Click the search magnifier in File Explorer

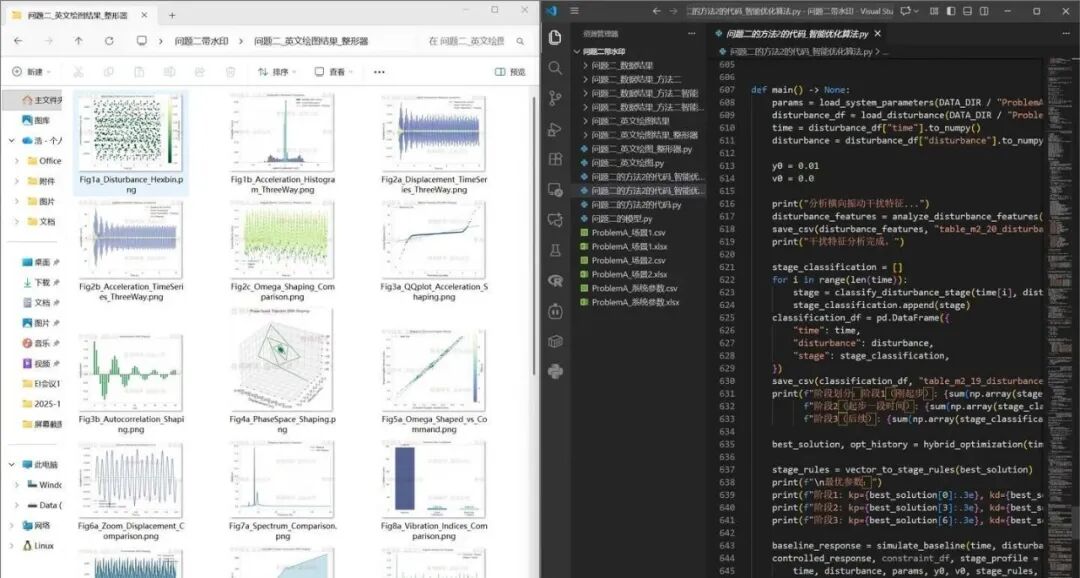(521, 41)
